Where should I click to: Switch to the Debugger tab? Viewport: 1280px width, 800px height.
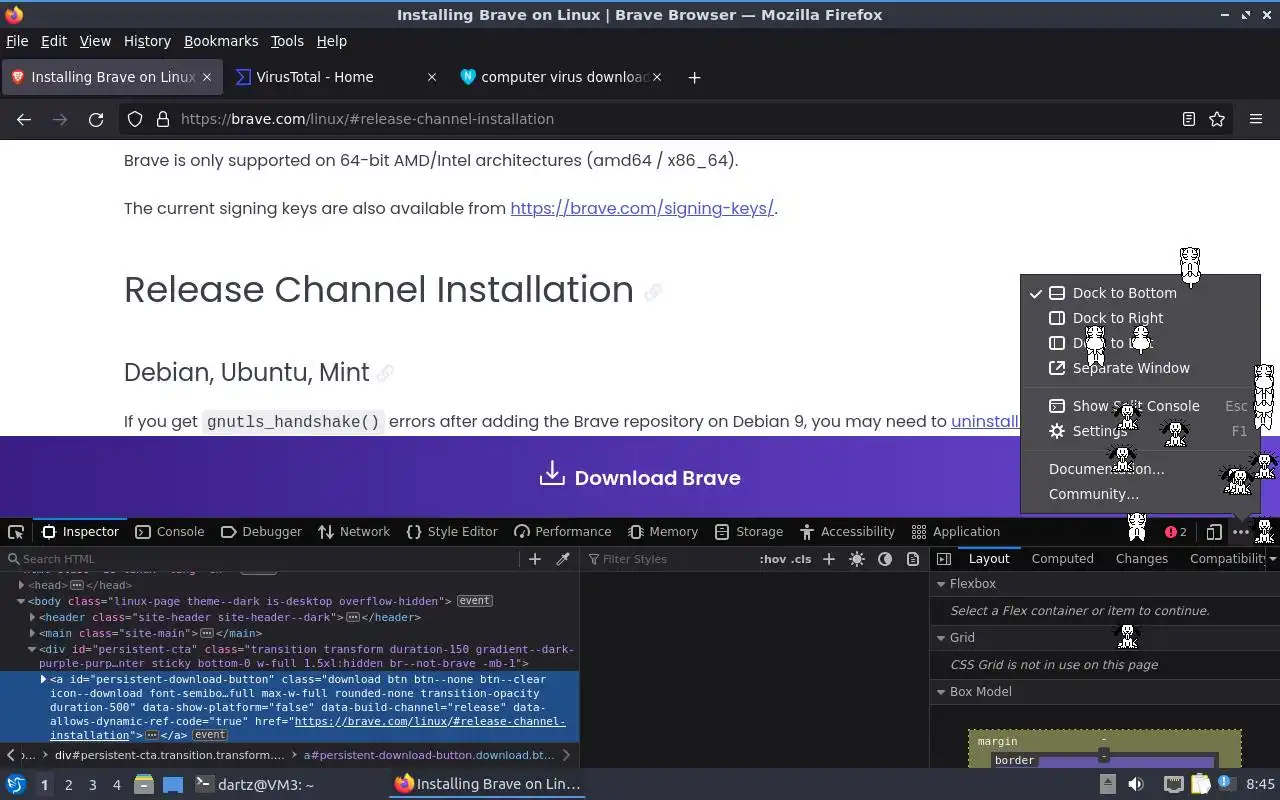tap(261, 532)
